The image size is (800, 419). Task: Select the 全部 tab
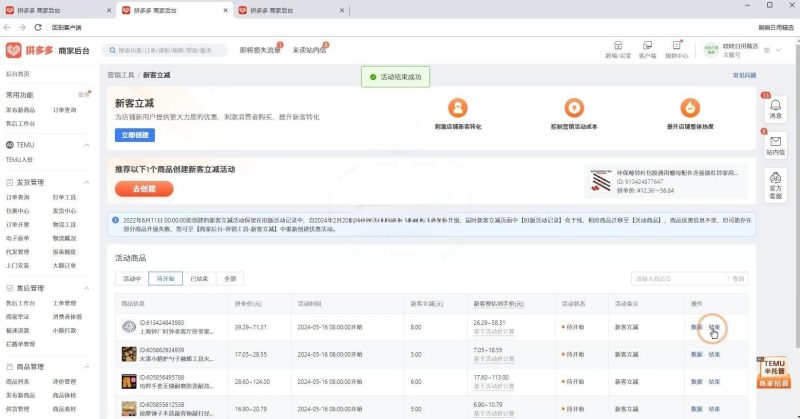coord(230,278)
